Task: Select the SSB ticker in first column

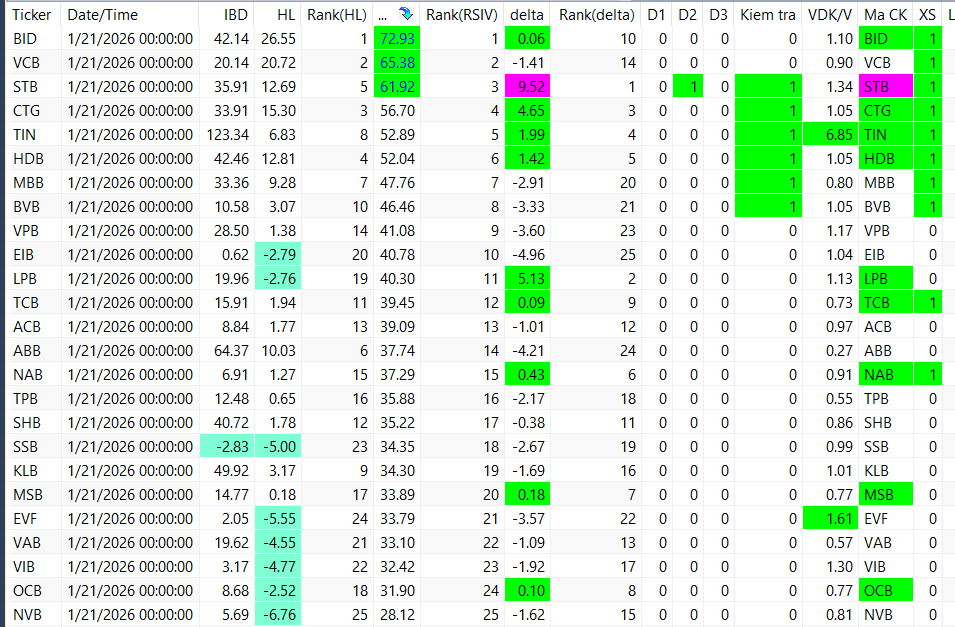Action: click(25, 447)
